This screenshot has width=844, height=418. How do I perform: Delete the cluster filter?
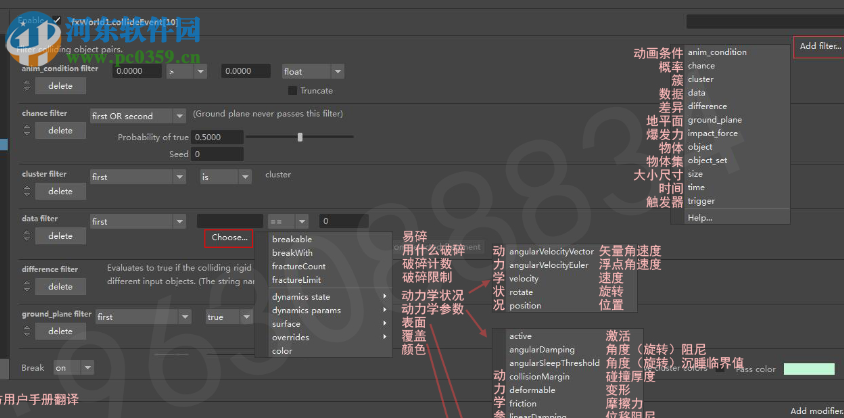click(60, 191)
